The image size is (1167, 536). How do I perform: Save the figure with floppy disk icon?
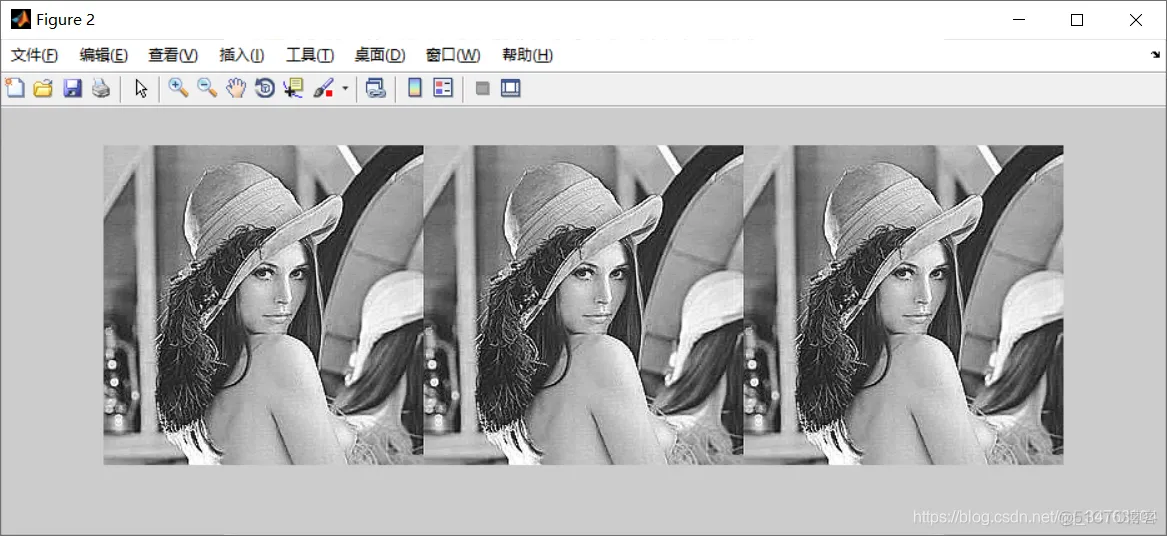coord(72,89)
